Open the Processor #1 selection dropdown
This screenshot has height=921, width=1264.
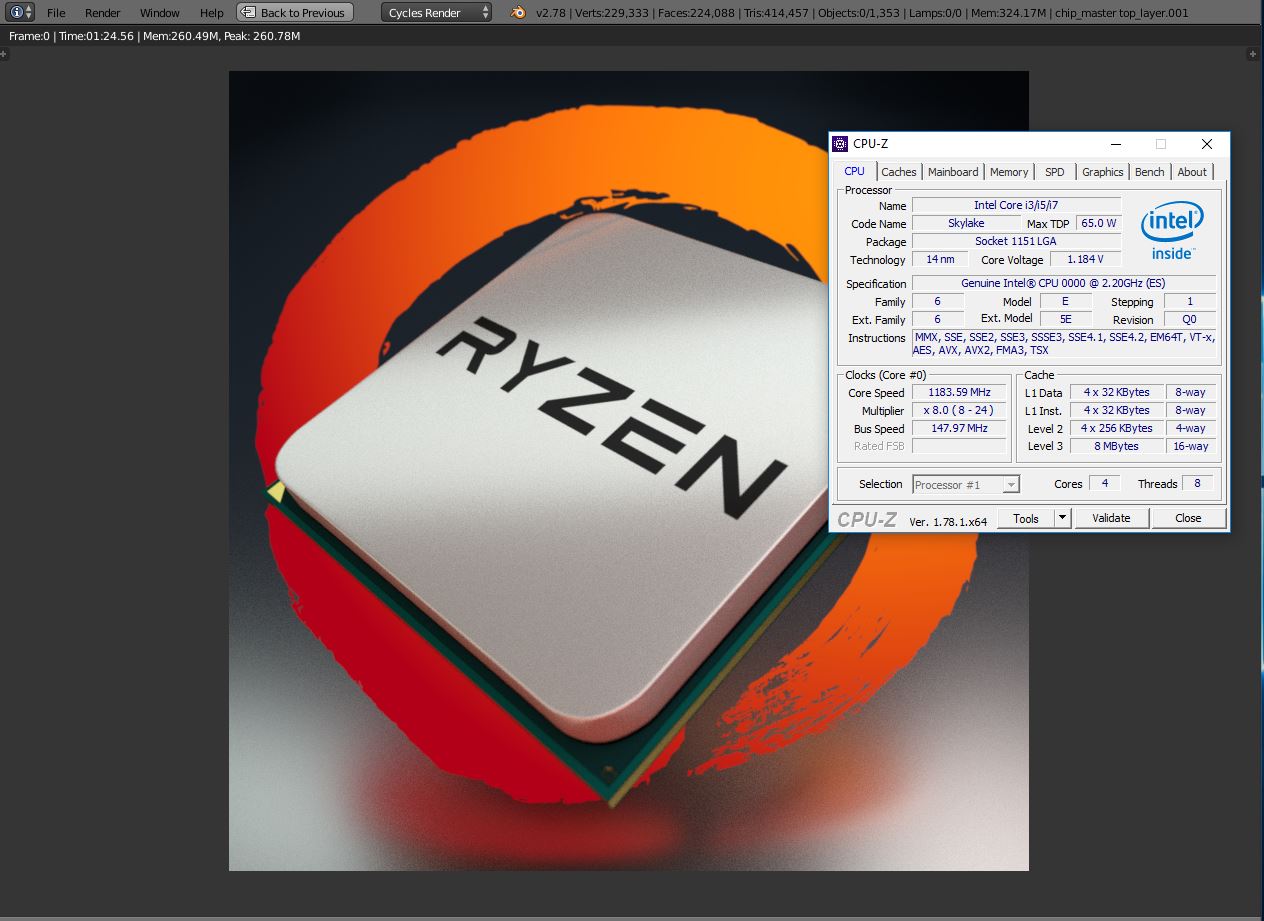coord(966,485)
